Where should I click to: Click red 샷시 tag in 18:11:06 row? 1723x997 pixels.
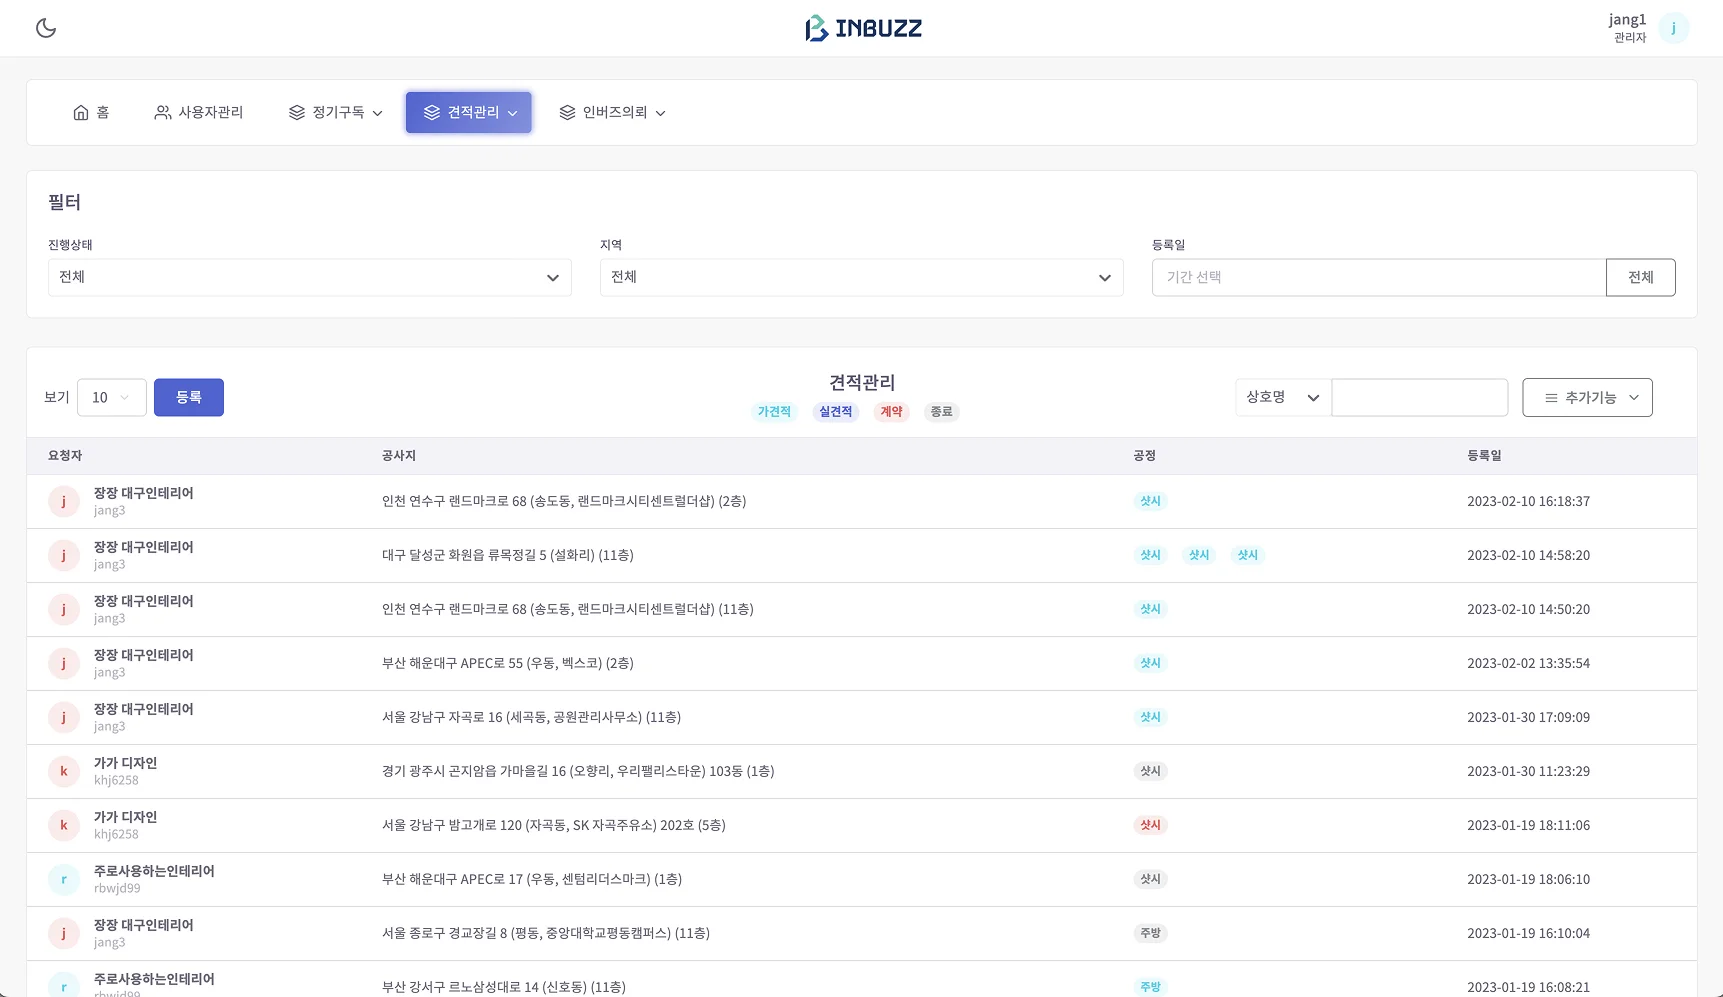(1151, 825)
